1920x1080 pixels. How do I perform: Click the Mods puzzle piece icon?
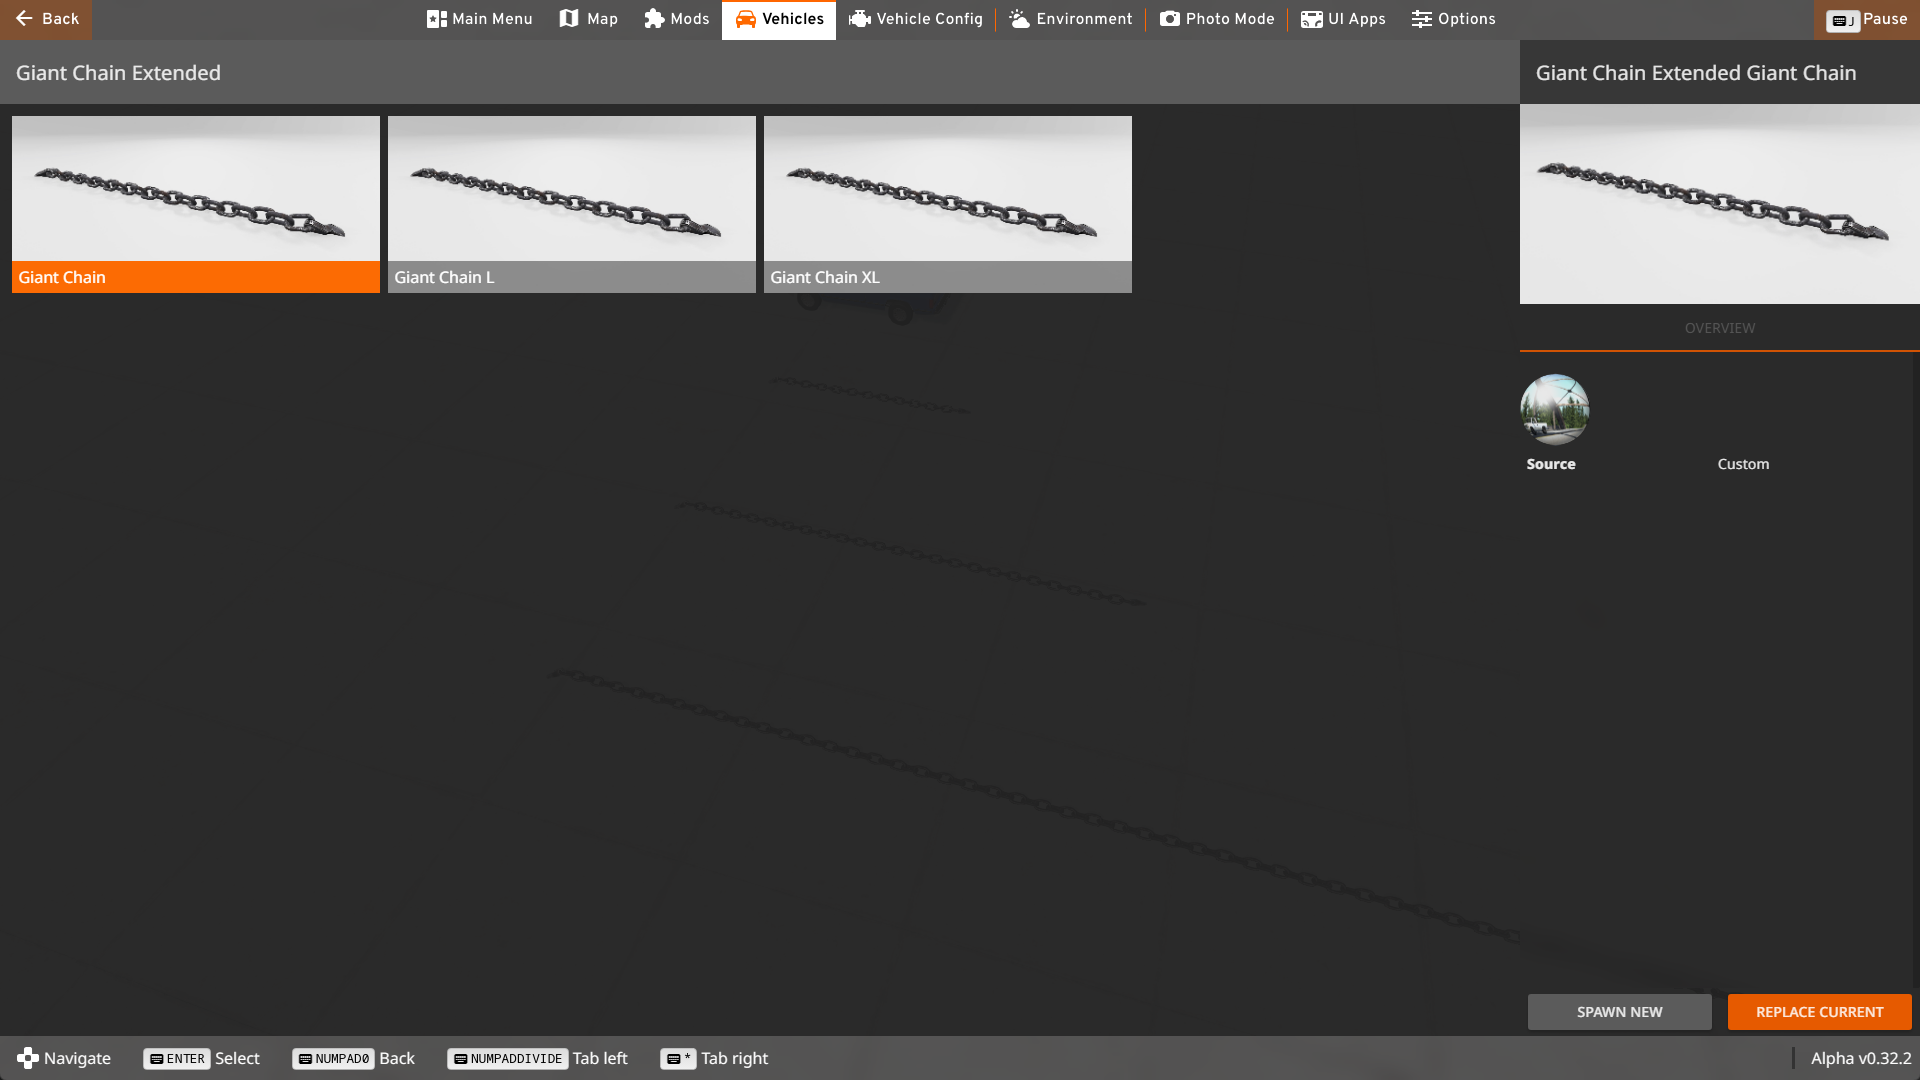click(654, 19)
